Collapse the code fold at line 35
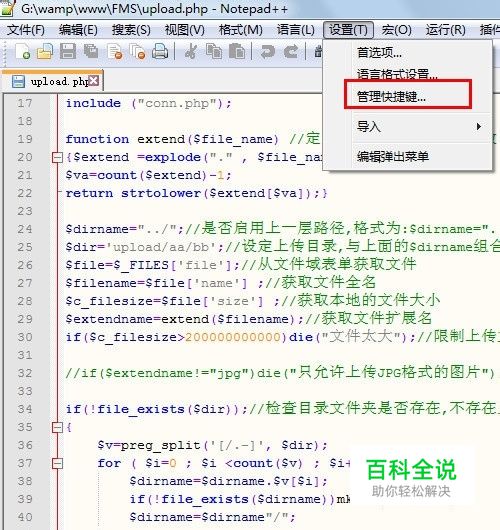The height and width of the screenshot is (530, 500). [57, 428]
